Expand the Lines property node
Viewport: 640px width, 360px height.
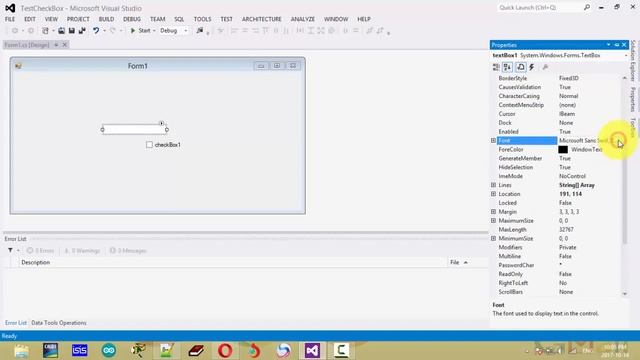493,185
